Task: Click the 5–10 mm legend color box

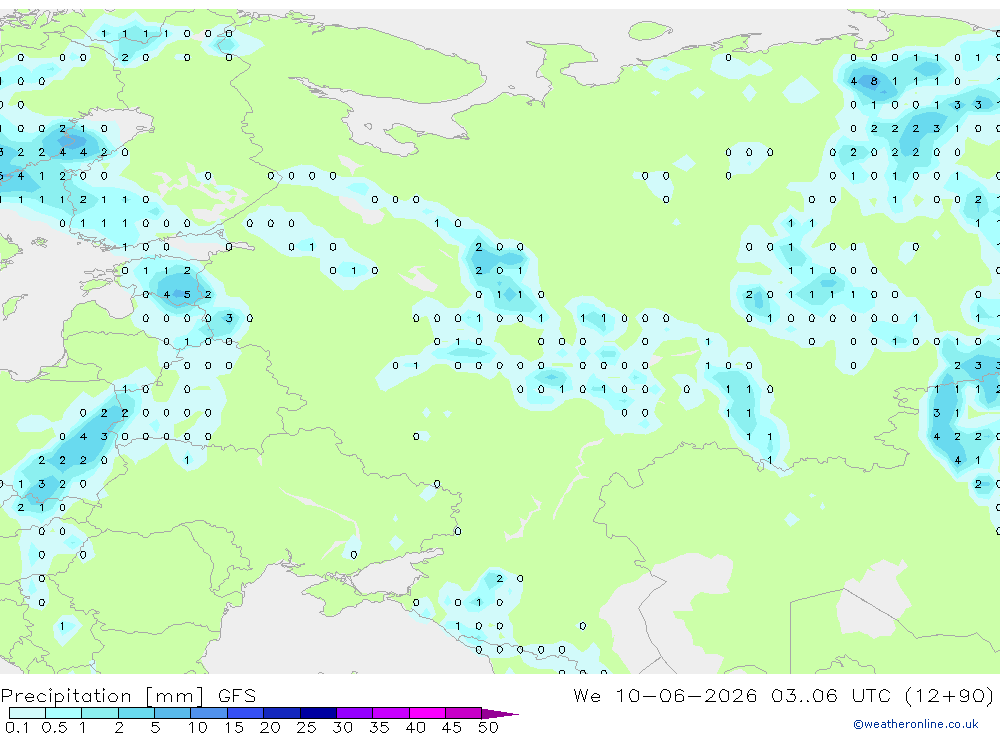Action: coord(173,713)
